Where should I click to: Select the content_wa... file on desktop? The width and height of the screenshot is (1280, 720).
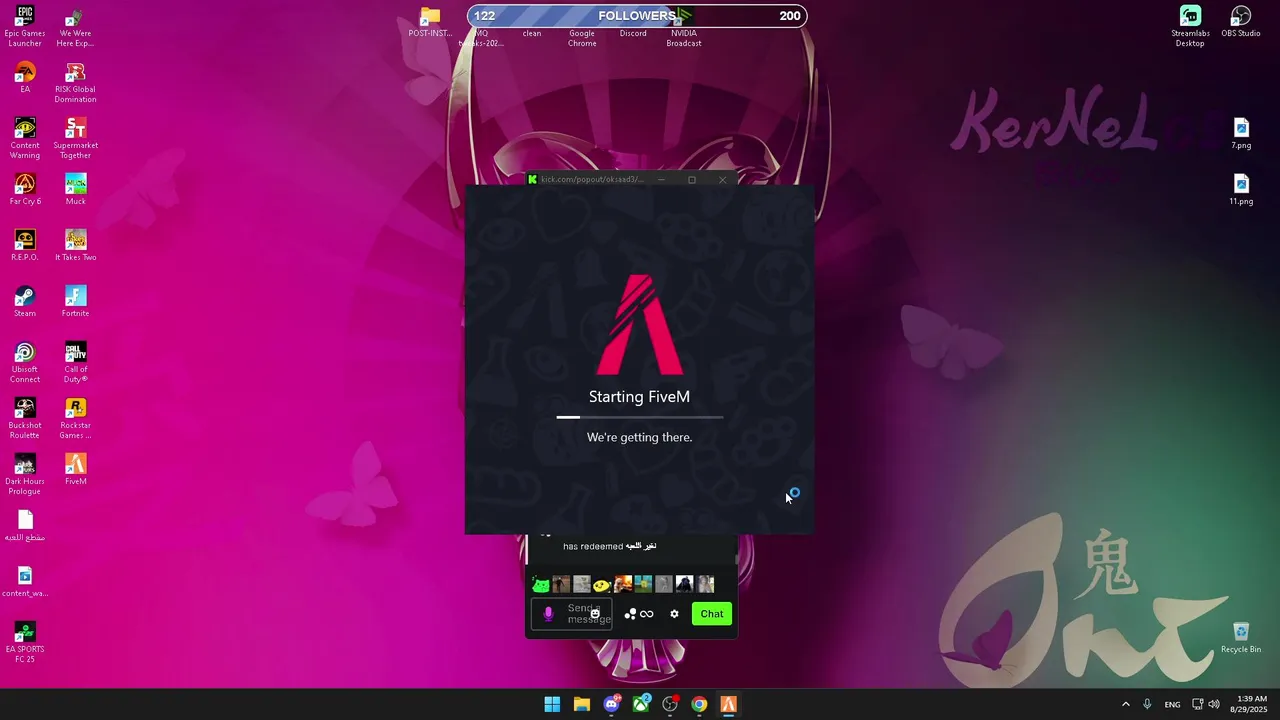coord(25,582)
